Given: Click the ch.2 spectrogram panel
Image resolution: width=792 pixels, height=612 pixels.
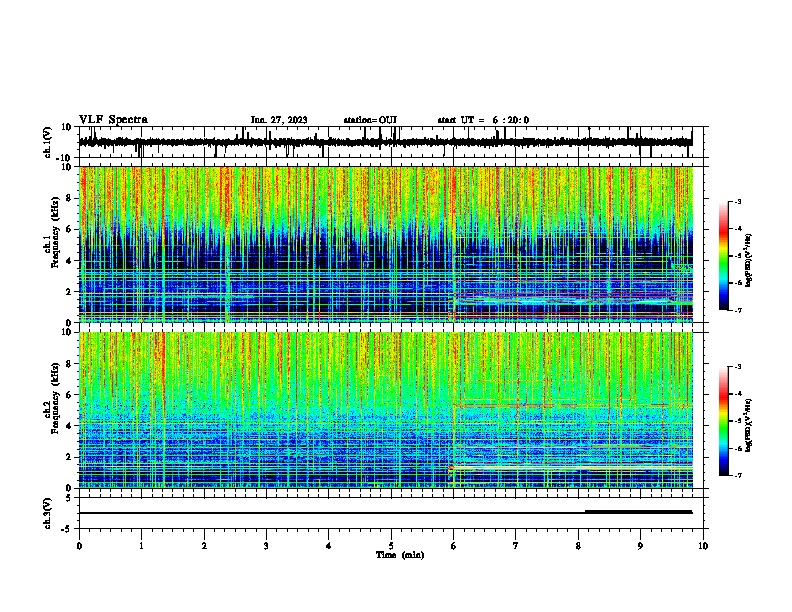Looking at the screenshot, I should (x=386, y=410).
